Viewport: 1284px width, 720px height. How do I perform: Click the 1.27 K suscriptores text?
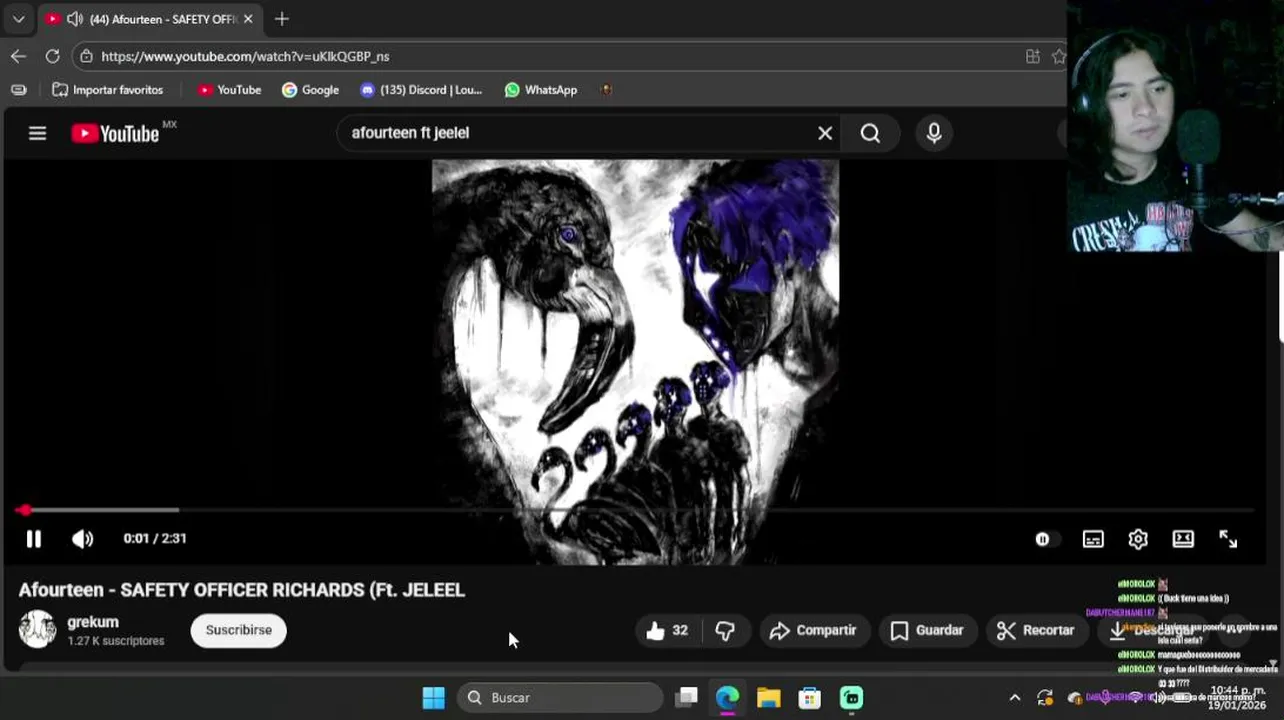click(116, 641)
